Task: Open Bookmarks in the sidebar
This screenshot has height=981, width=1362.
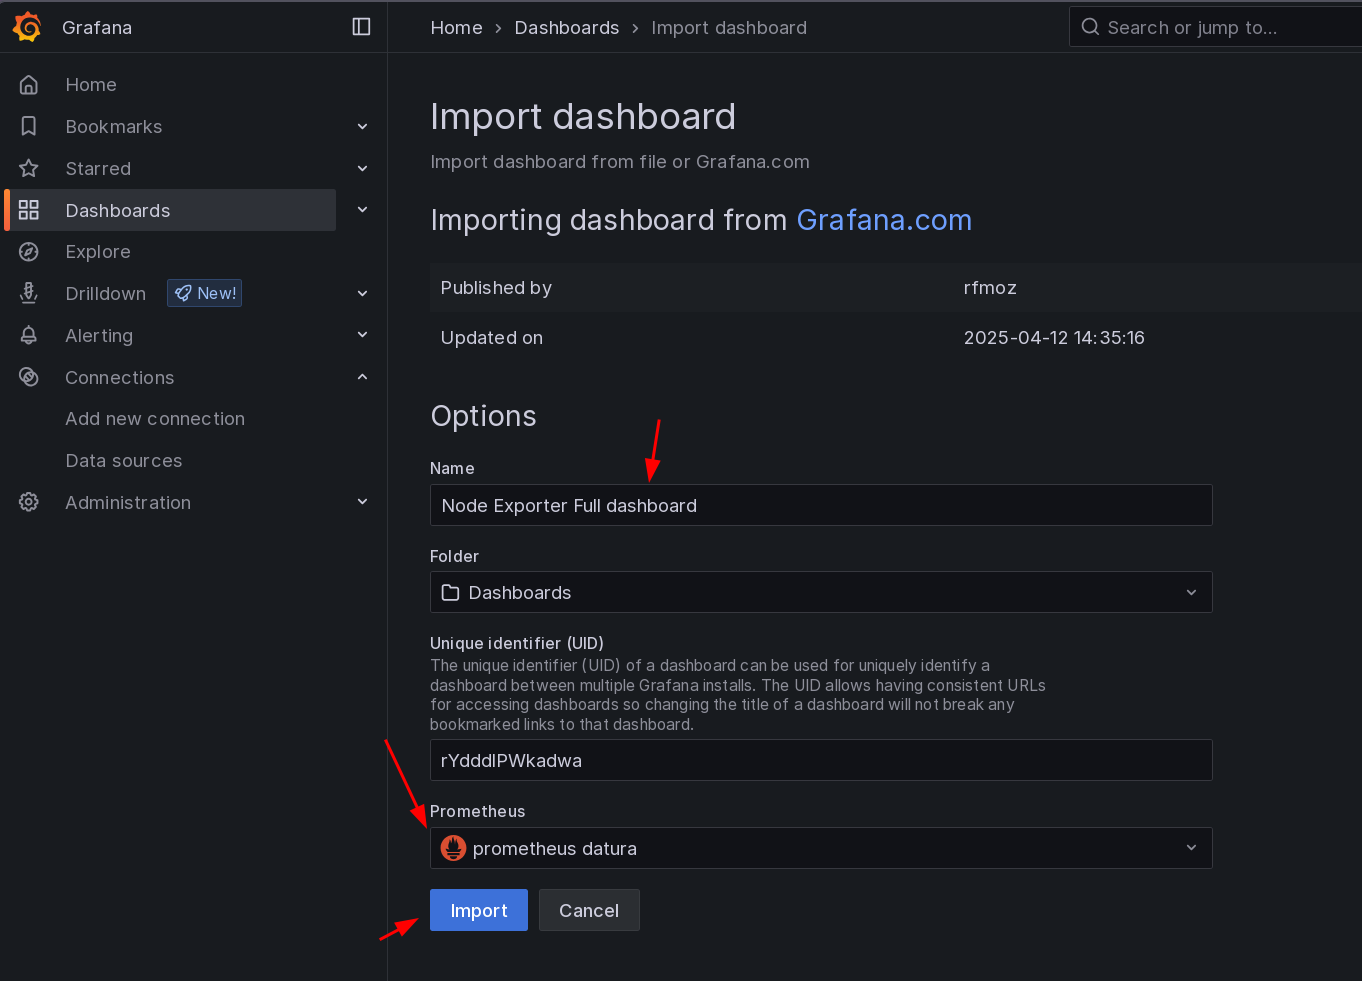Action: tap(114, 127)
